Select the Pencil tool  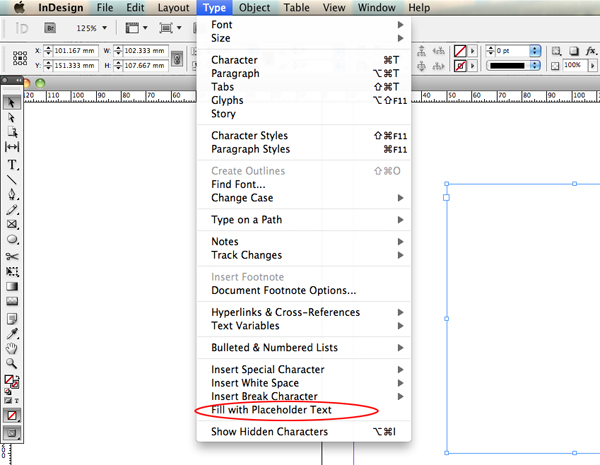[11, 210]
